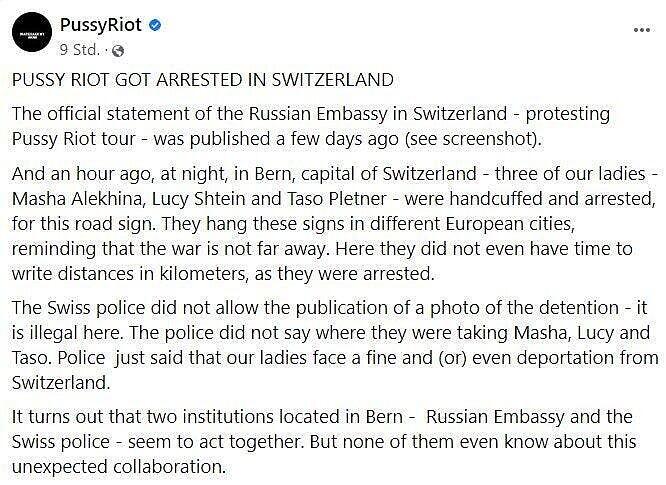666x485 pixels.
Task: Click the blue verified badge icon
Action: (x=155, y=25)
